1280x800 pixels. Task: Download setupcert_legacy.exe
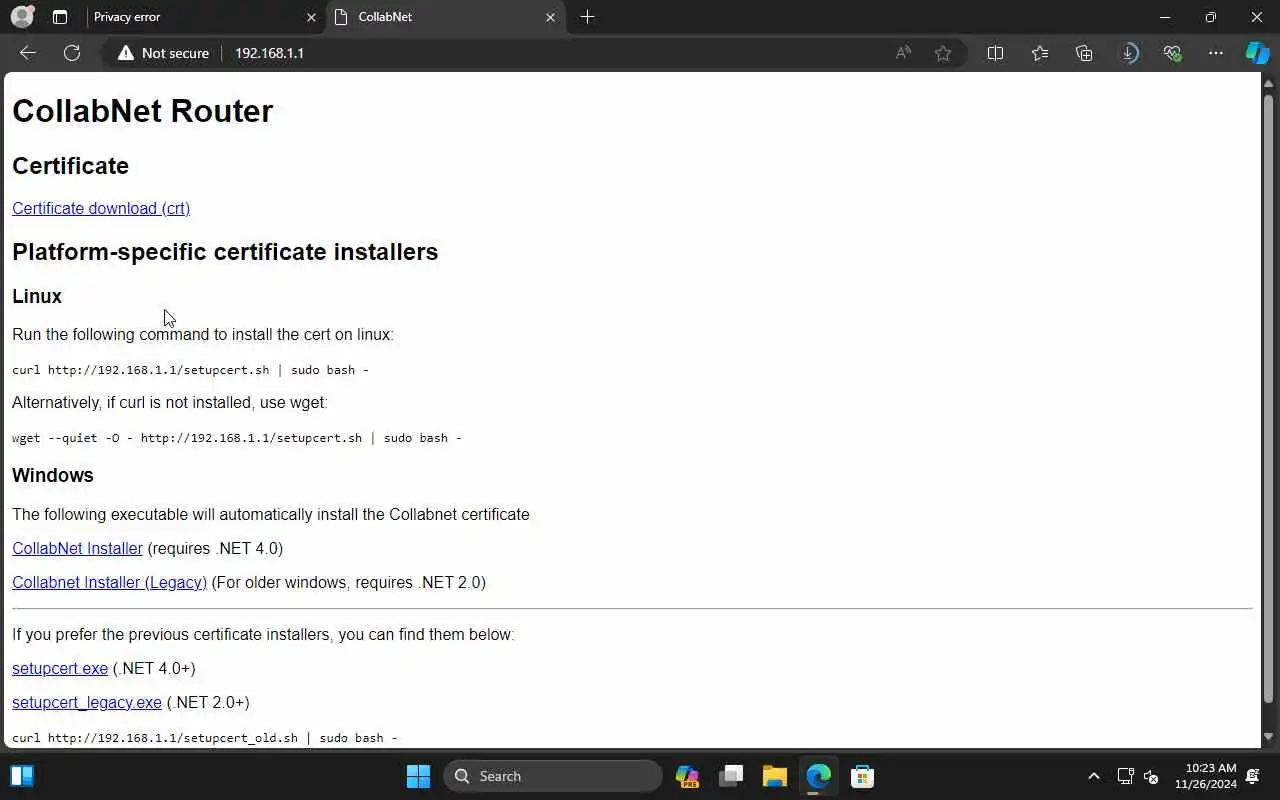(x=87, y=702)
